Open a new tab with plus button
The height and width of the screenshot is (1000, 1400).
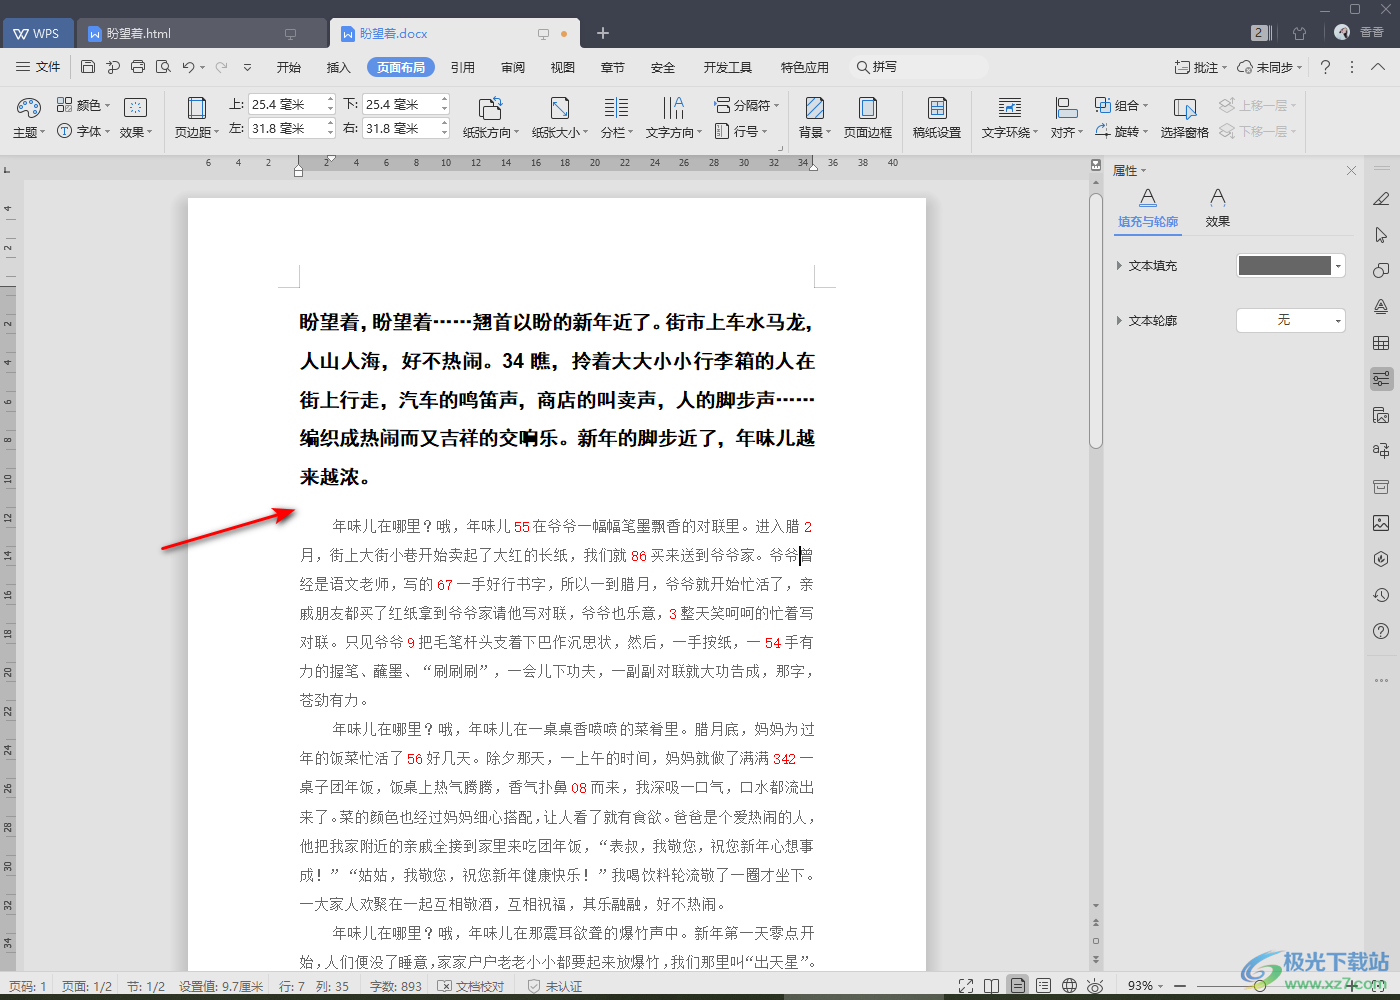(603, 33)
